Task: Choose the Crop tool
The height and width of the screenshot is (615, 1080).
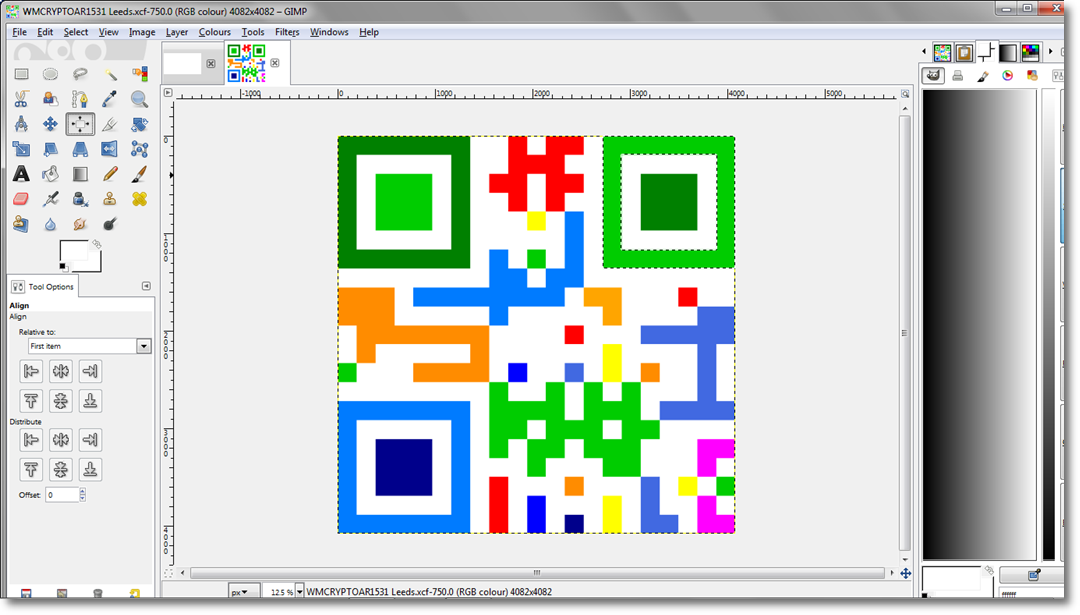Action: tap(110, 124)
